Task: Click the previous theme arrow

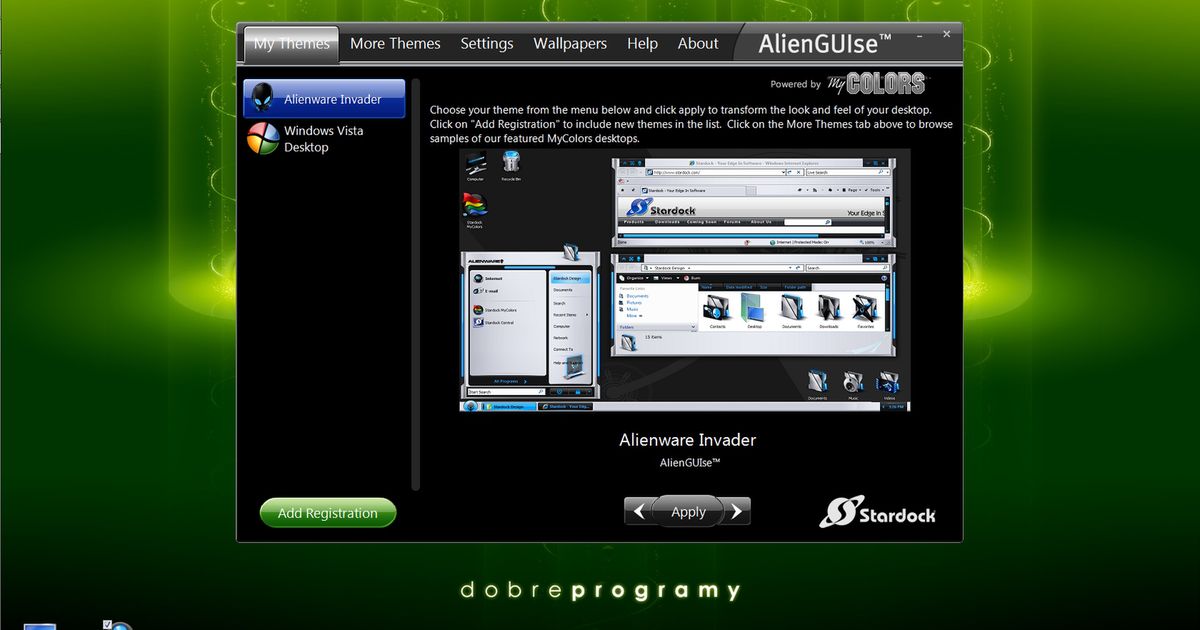Action: (x=640, y=510)
